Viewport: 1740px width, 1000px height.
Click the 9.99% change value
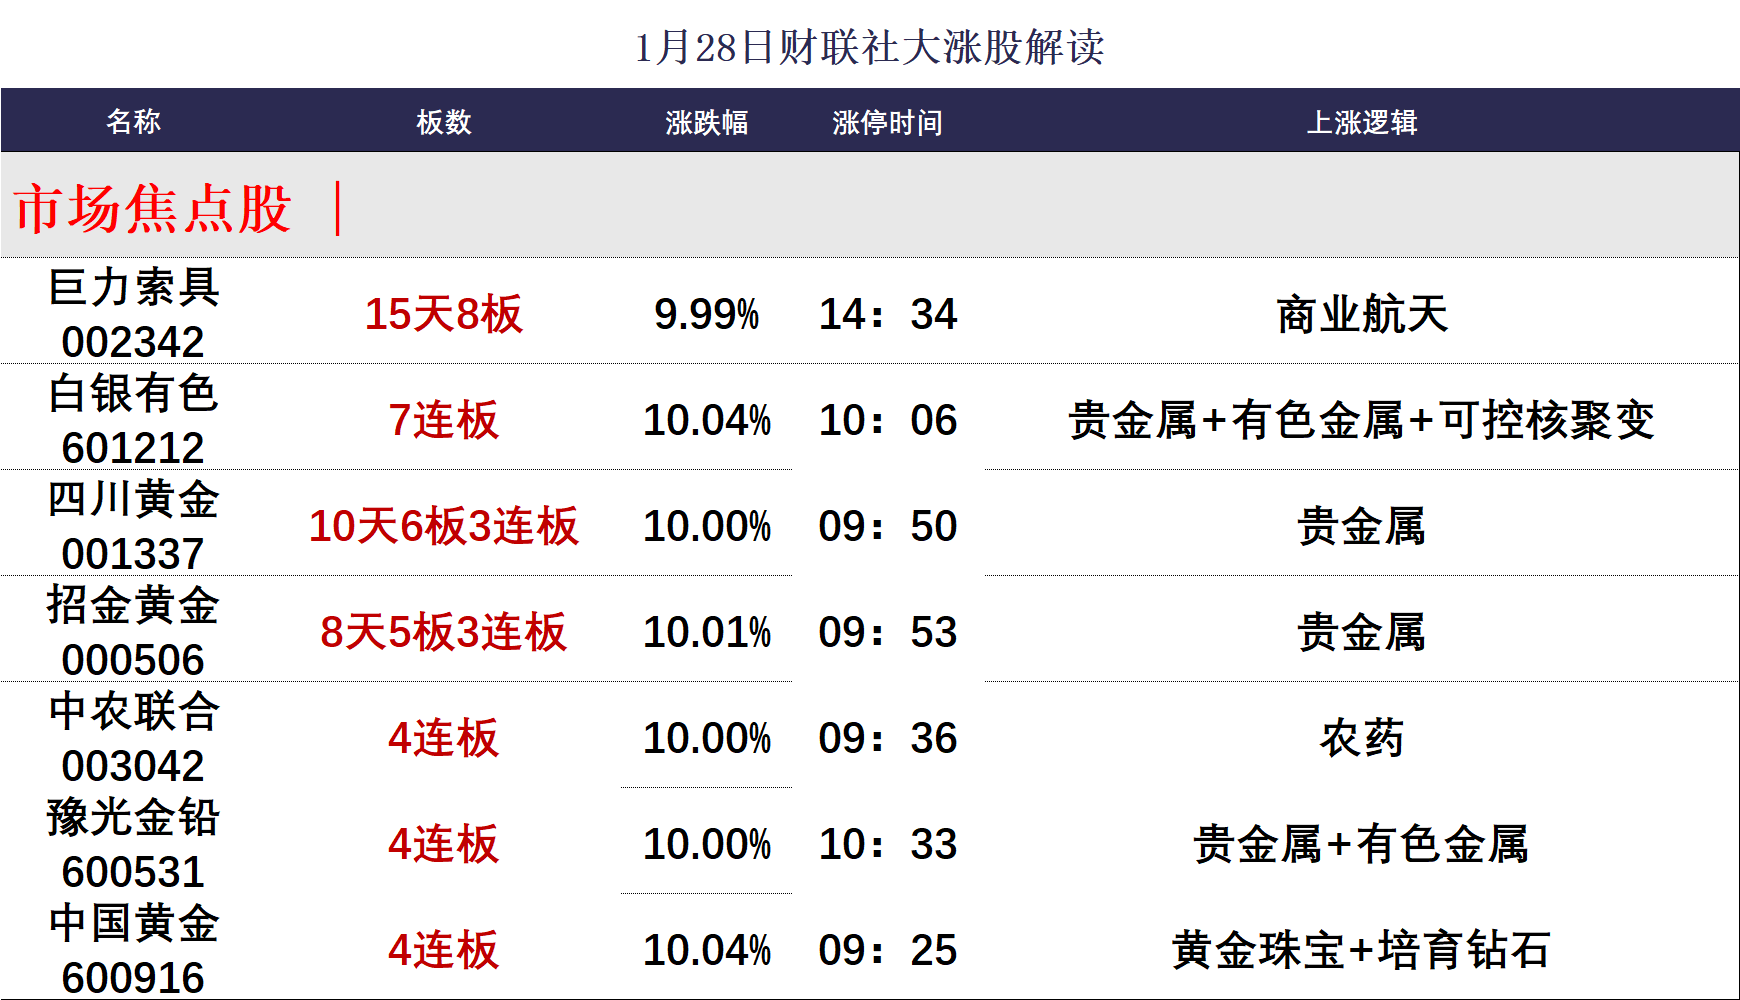tap(706, 314)
